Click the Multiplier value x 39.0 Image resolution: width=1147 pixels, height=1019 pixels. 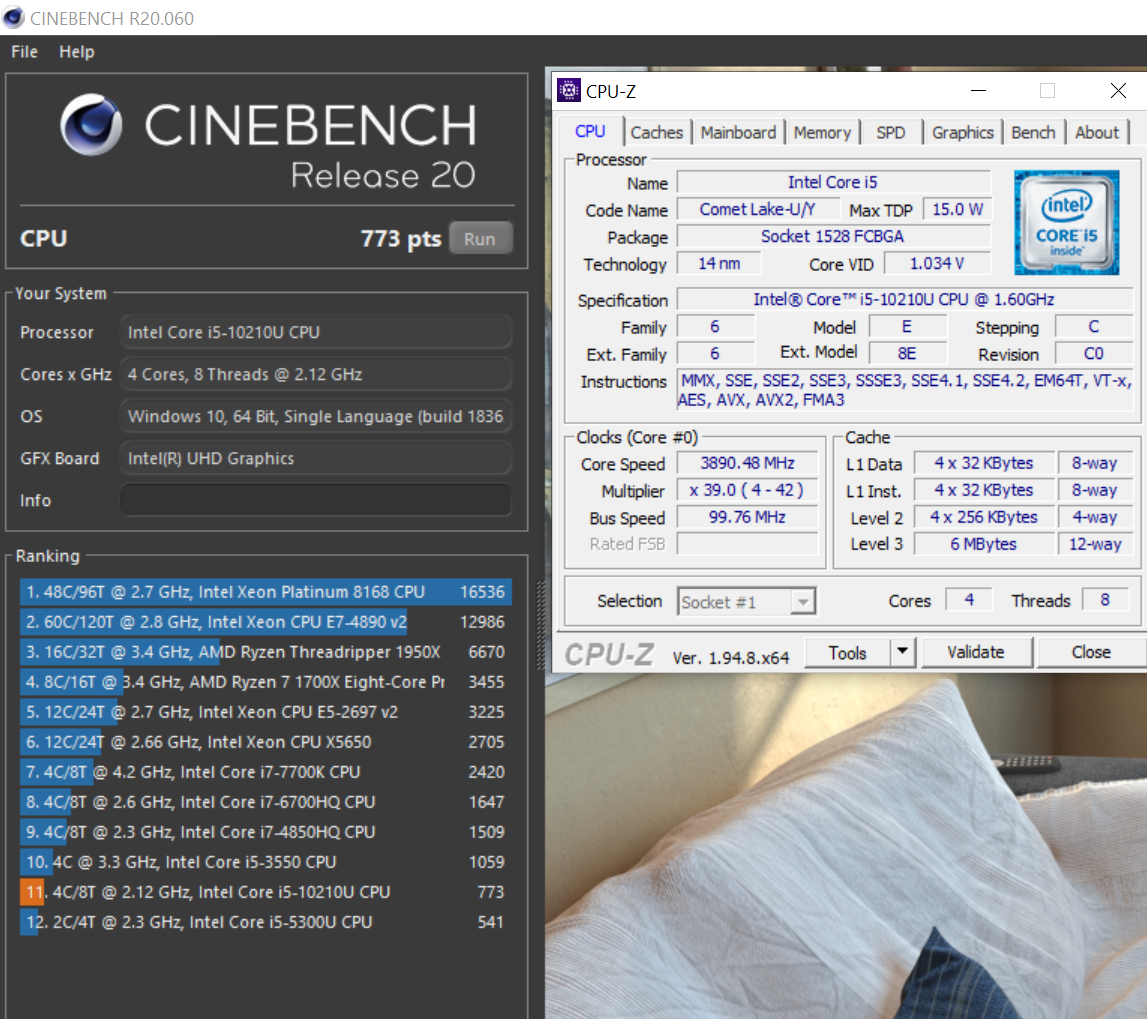pyautogui.click(x=747, y=490)
